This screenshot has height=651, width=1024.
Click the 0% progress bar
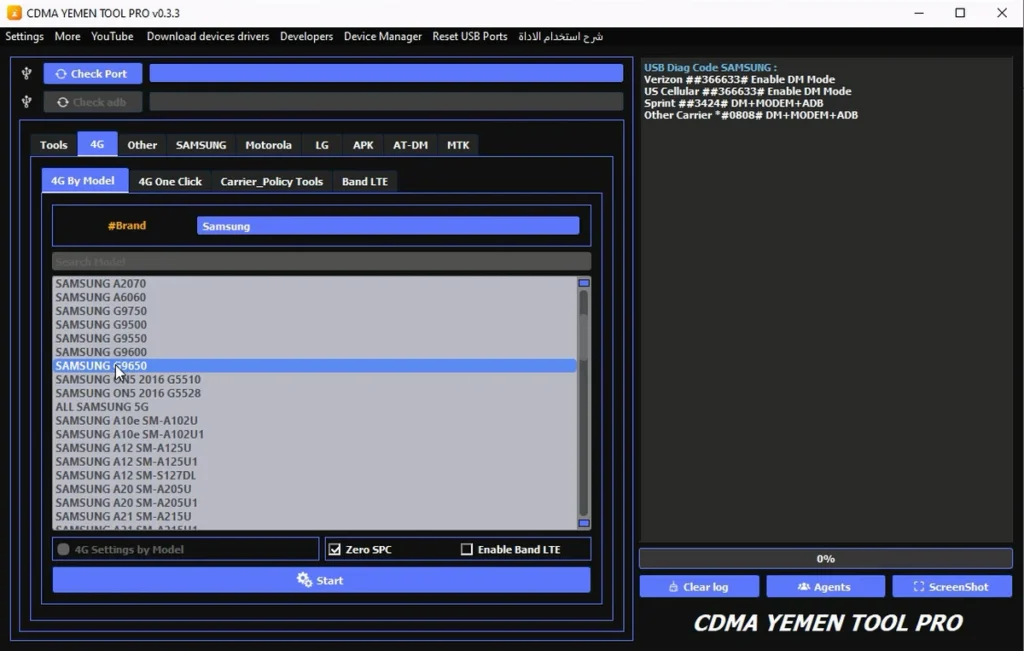[825, 559]
